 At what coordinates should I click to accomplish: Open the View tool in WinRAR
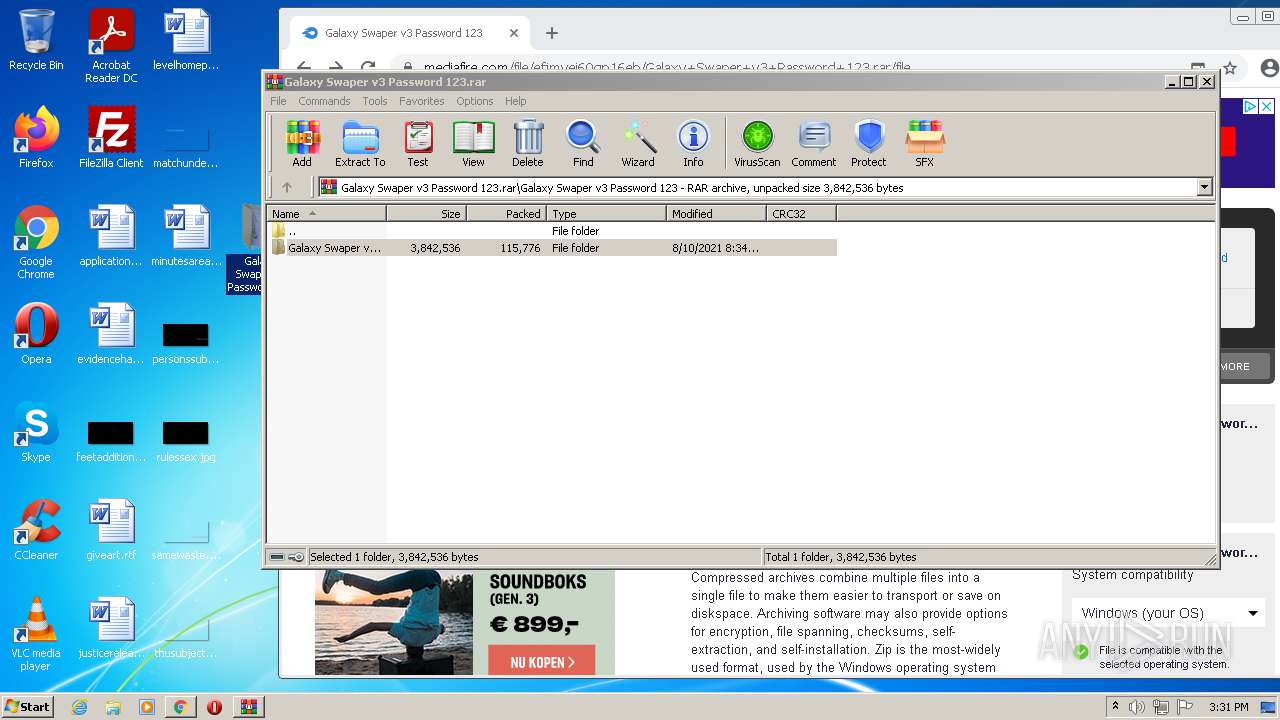pos(473,143)
